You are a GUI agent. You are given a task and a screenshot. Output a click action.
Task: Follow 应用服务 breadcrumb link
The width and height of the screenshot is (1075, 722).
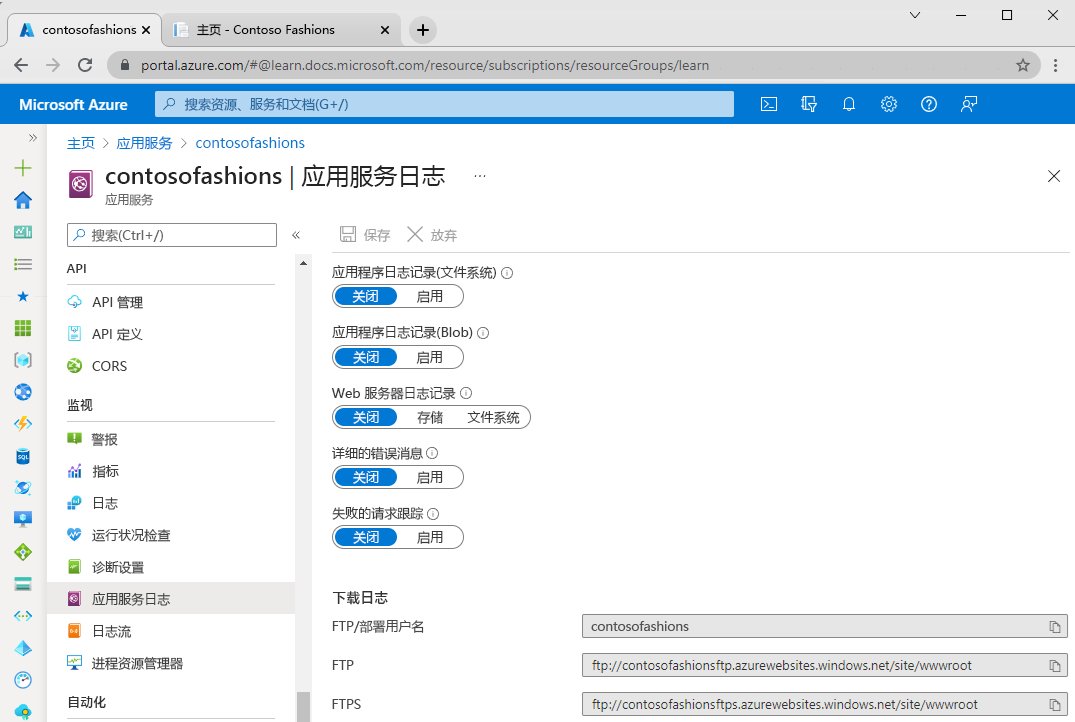144,143
